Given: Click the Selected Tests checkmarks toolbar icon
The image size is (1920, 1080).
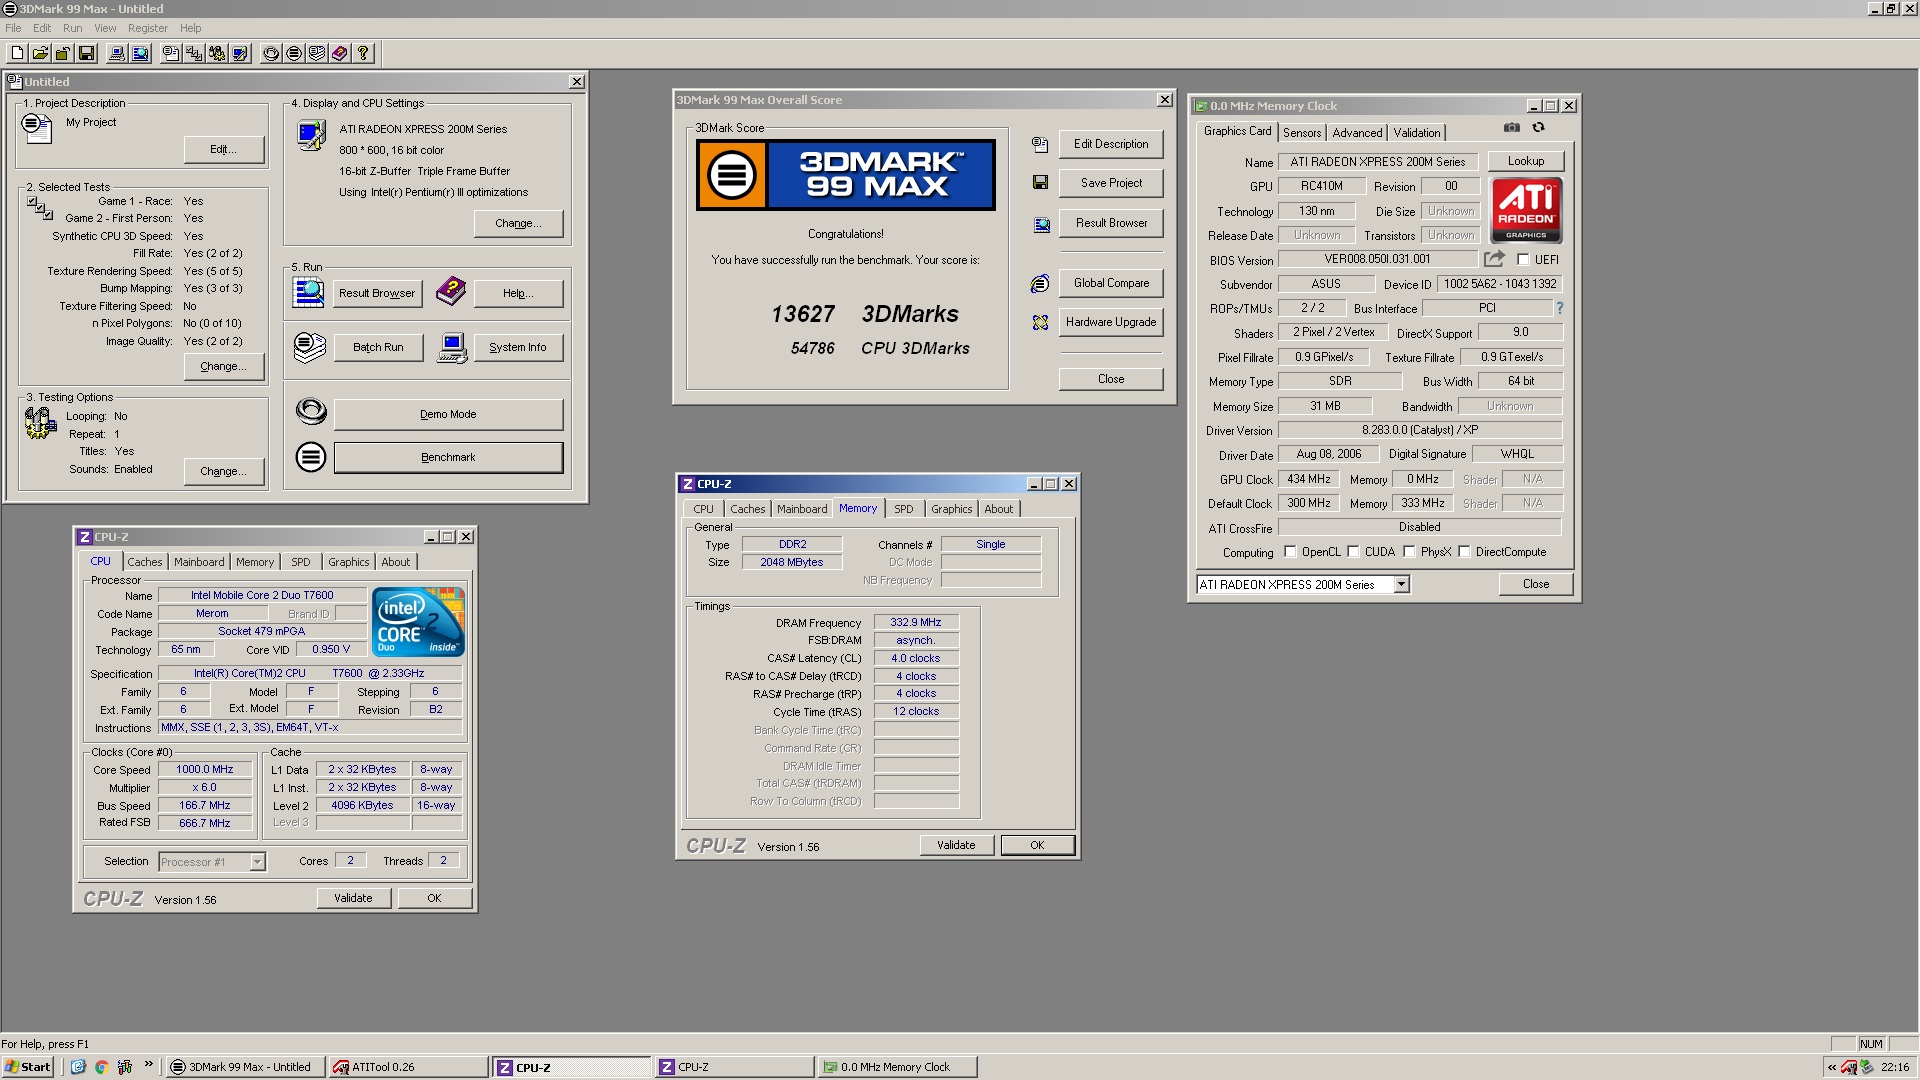Looking at the screenshot, I should (x=194, y=54).
